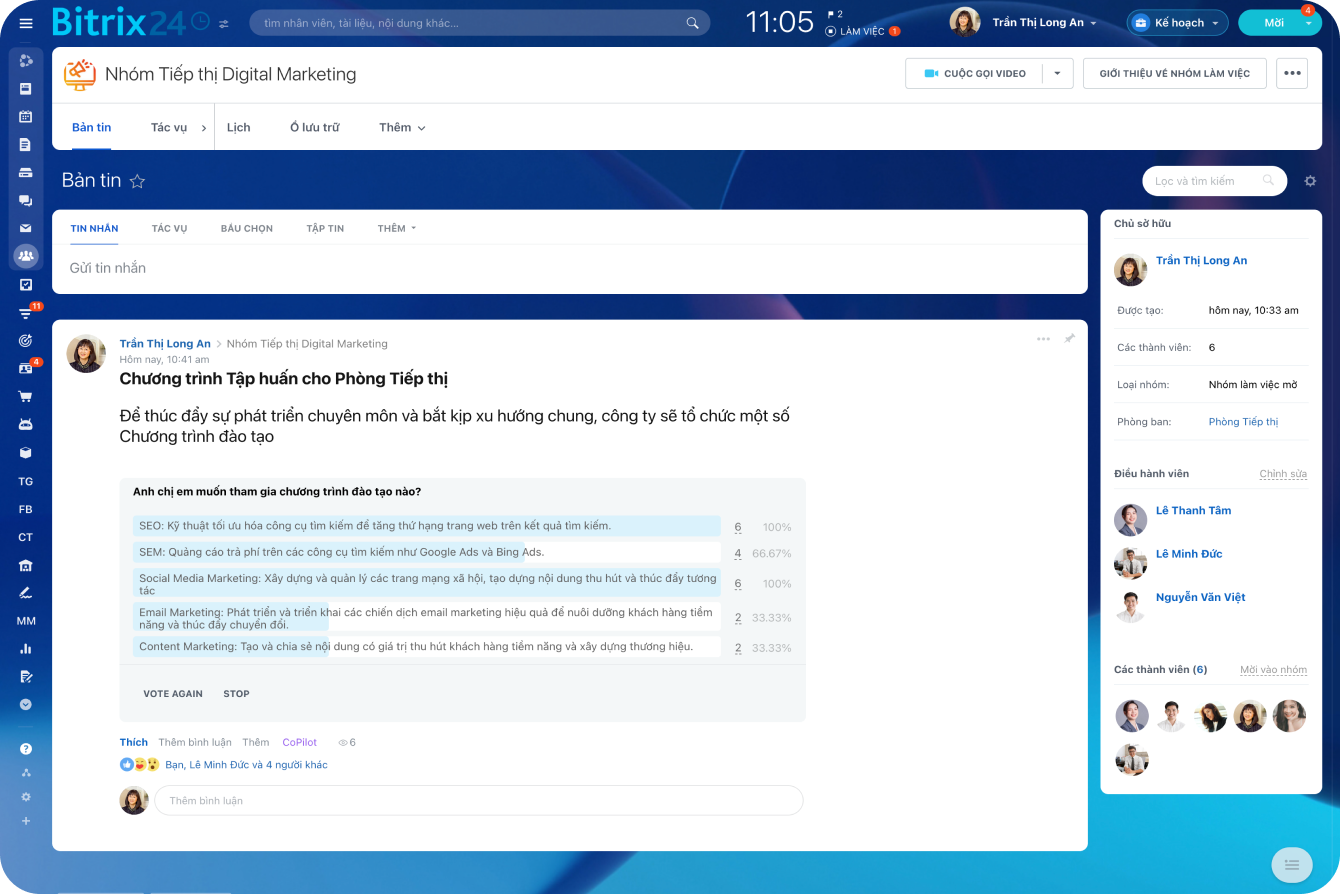This screenshot has height=894, width=1340.
Task: Click the SEM poll result bar
Action: pos(426,553)
